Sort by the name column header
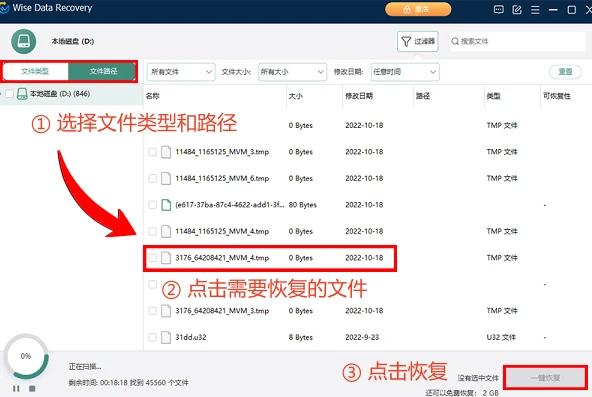The width and height of the screenshot is (592, 397). (153, 96)
